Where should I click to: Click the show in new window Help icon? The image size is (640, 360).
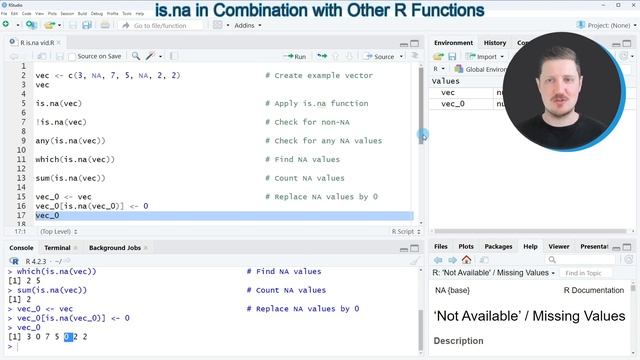(484, 260)
